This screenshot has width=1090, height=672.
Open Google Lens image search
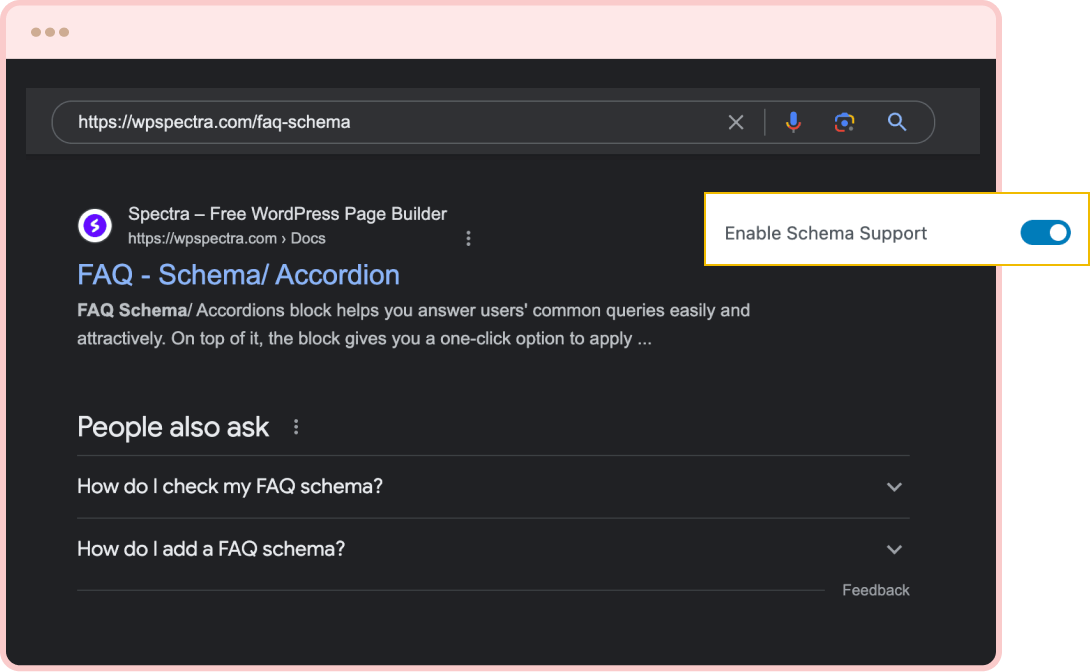[845, 122]
